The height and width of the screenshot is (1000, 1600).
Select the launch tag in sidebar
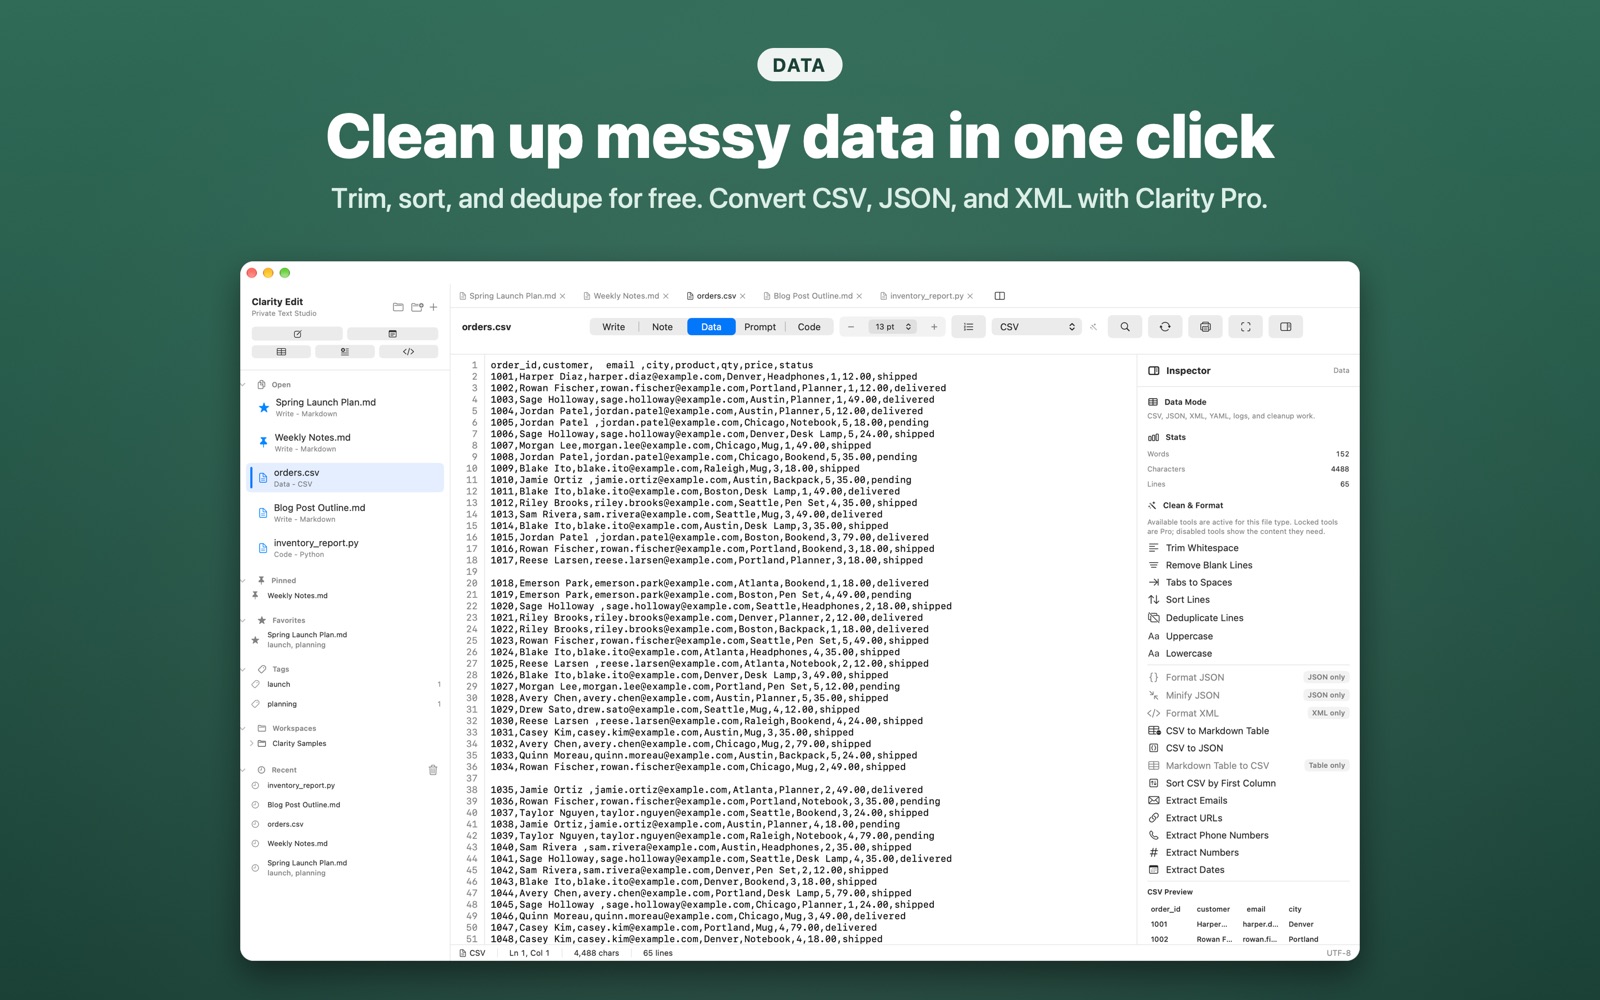click(346, 685)
